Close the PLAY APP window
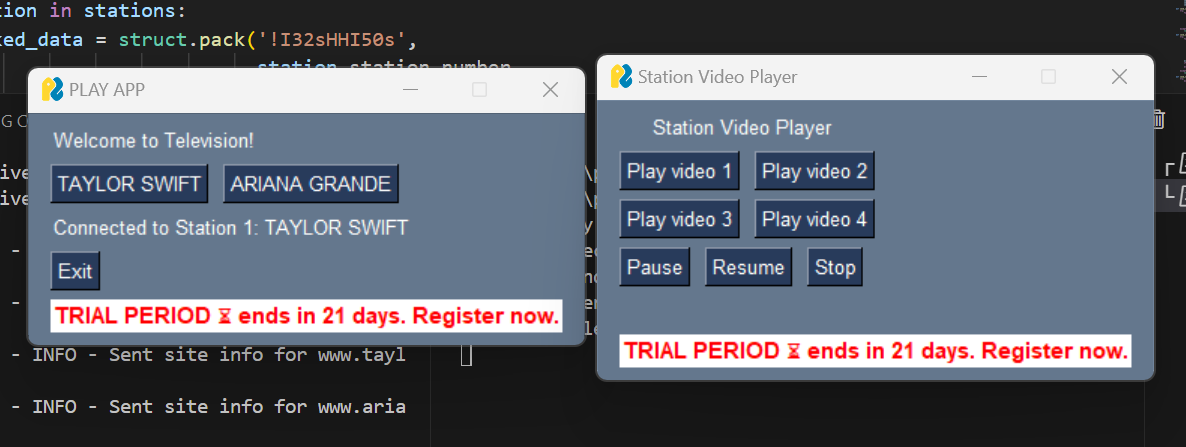The height and width of the screenshot is (447, 1186). (550, 90)
